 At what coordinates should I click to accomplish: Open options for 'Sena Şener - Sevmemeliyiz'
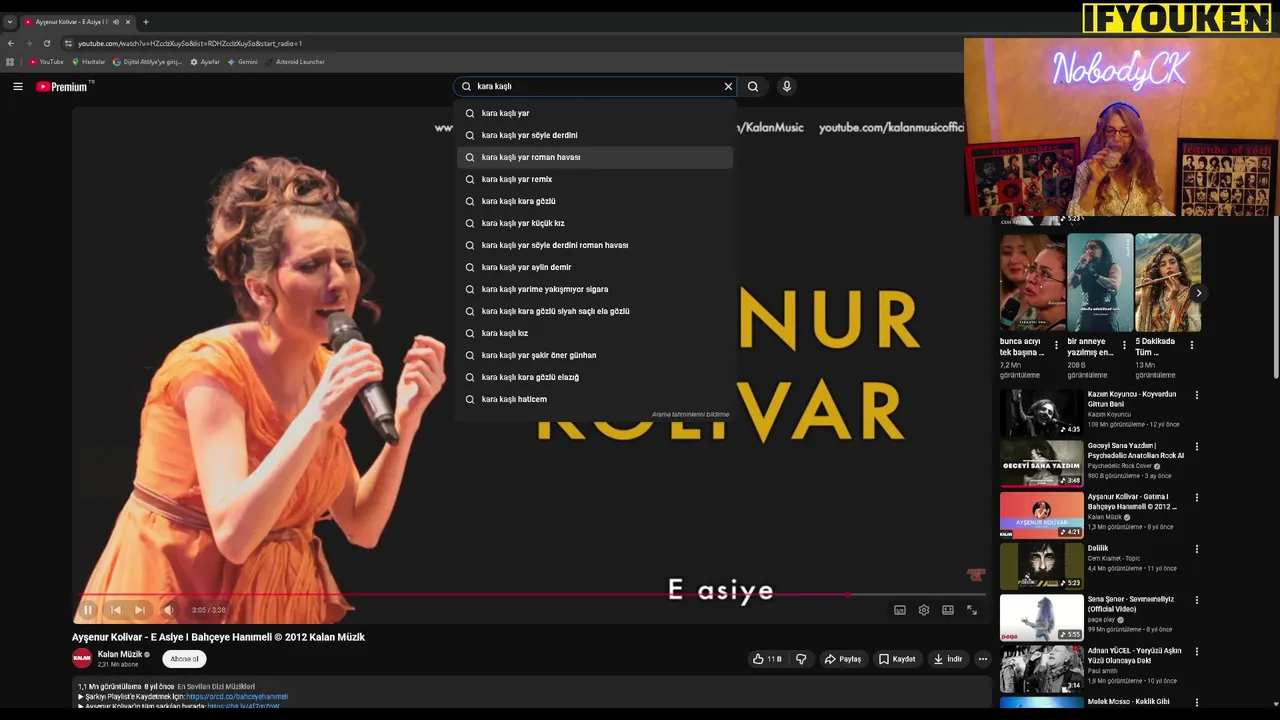pyautogui.click(x=1196, y=600)
